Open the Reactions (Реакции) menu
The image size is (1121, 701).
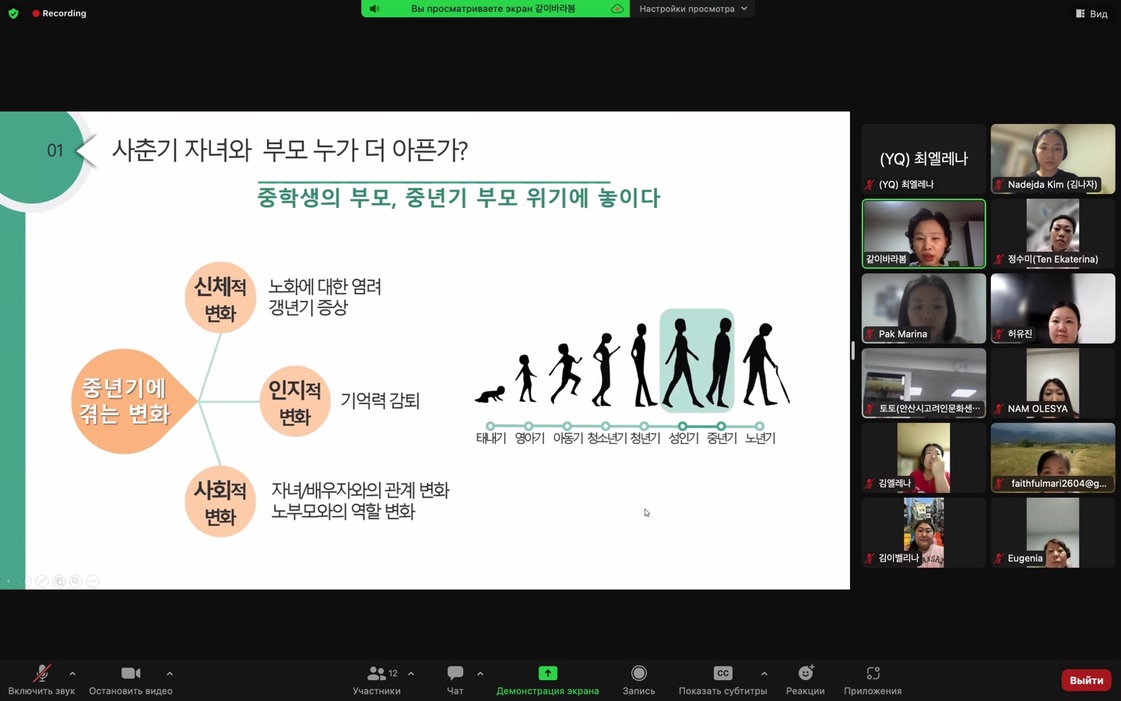click(x=805, y=674)
